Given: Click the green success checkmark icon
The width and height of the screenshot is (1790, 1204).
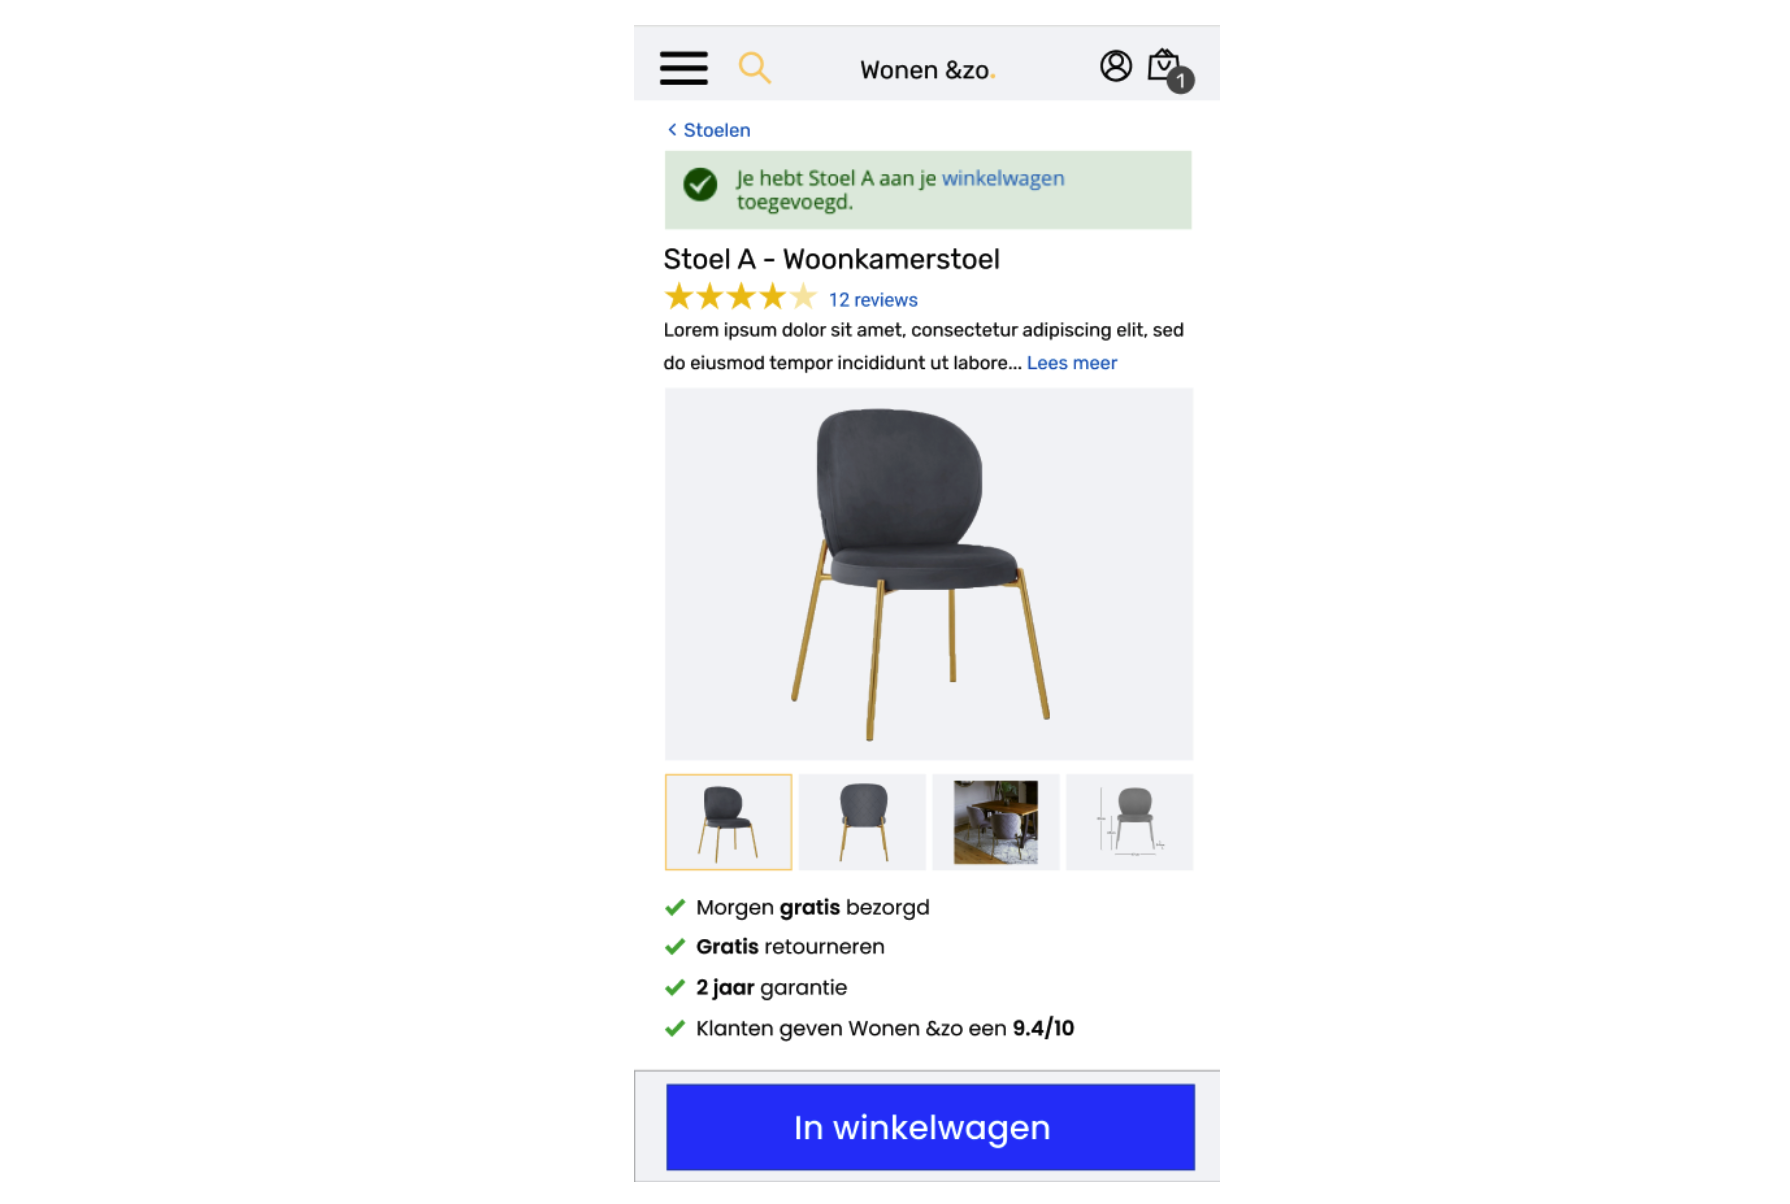Looking at the screenshot, I should click(x=700, y=185).
